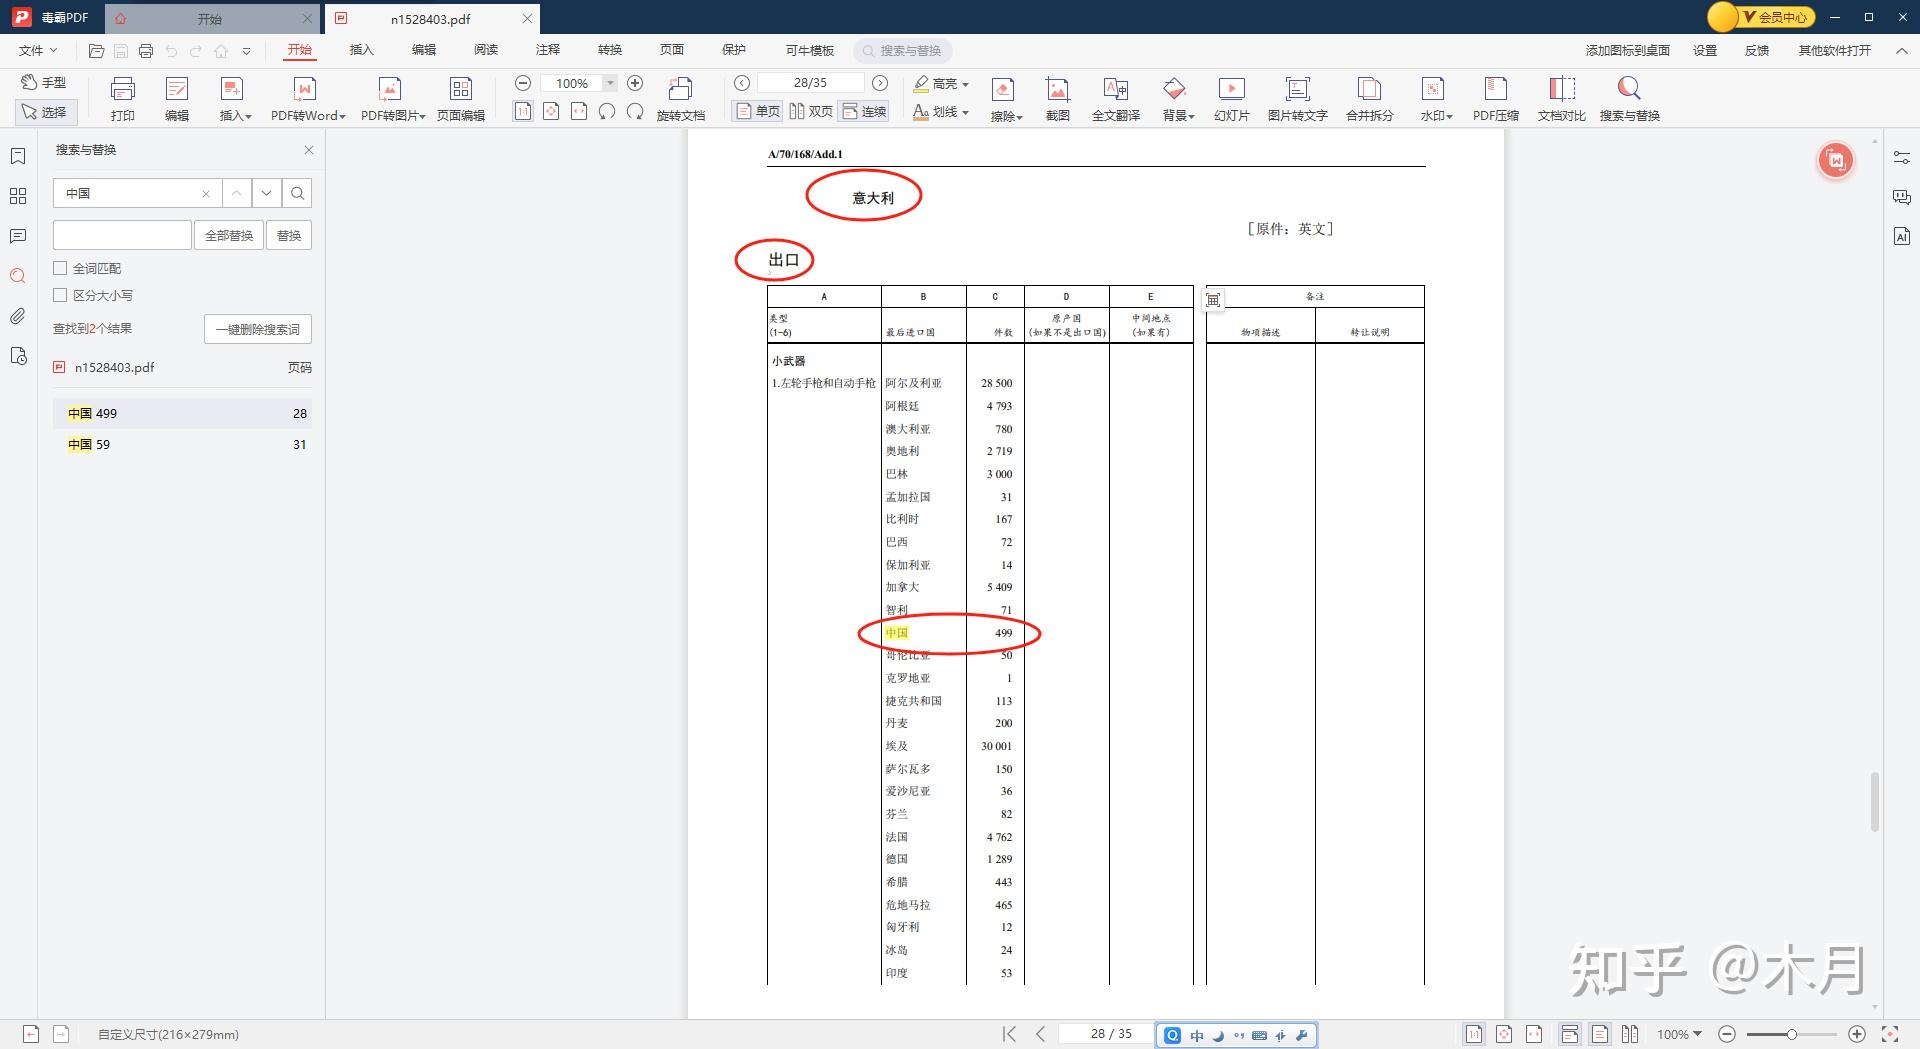The height and width of the screenshot is (1049, 1920).
Task: Open the zoom percentage dropdown in toolbar
Action: pos(610,83)
